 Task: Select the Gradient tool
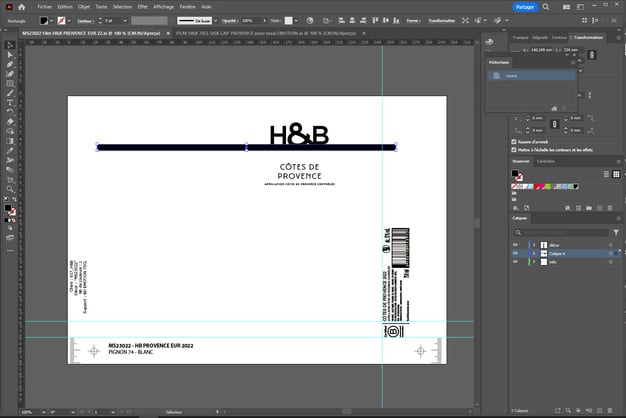point(10,141)
